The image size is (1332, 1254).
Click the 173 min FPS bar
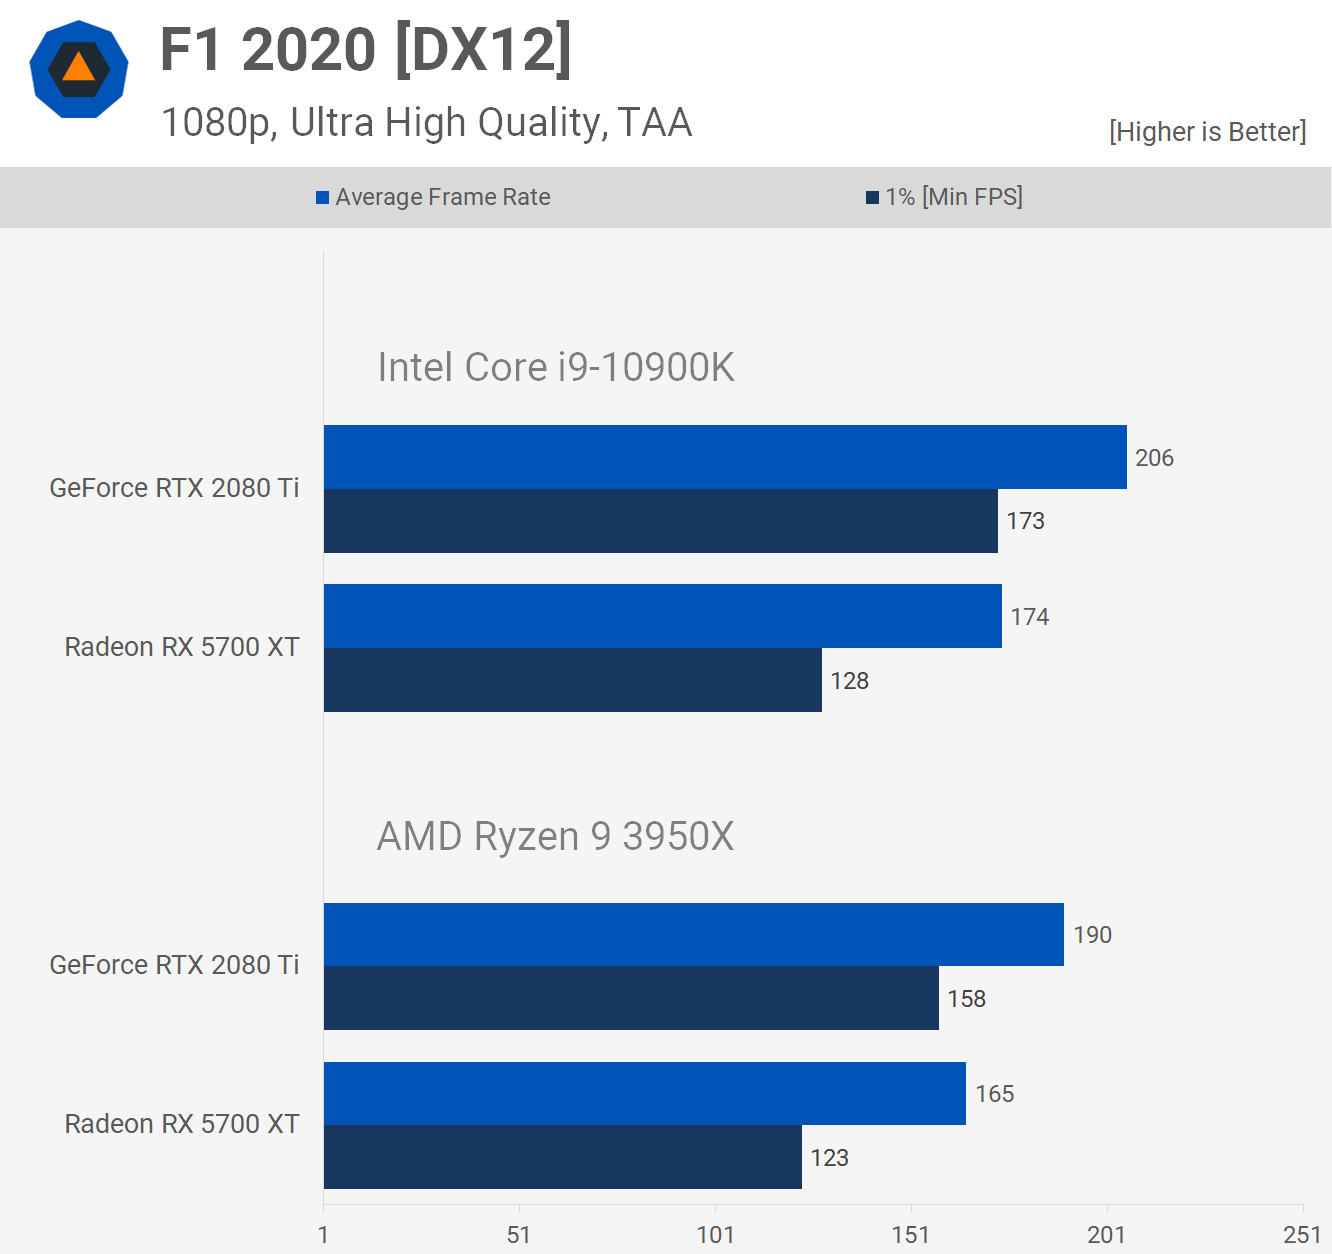tap(660, 521)
